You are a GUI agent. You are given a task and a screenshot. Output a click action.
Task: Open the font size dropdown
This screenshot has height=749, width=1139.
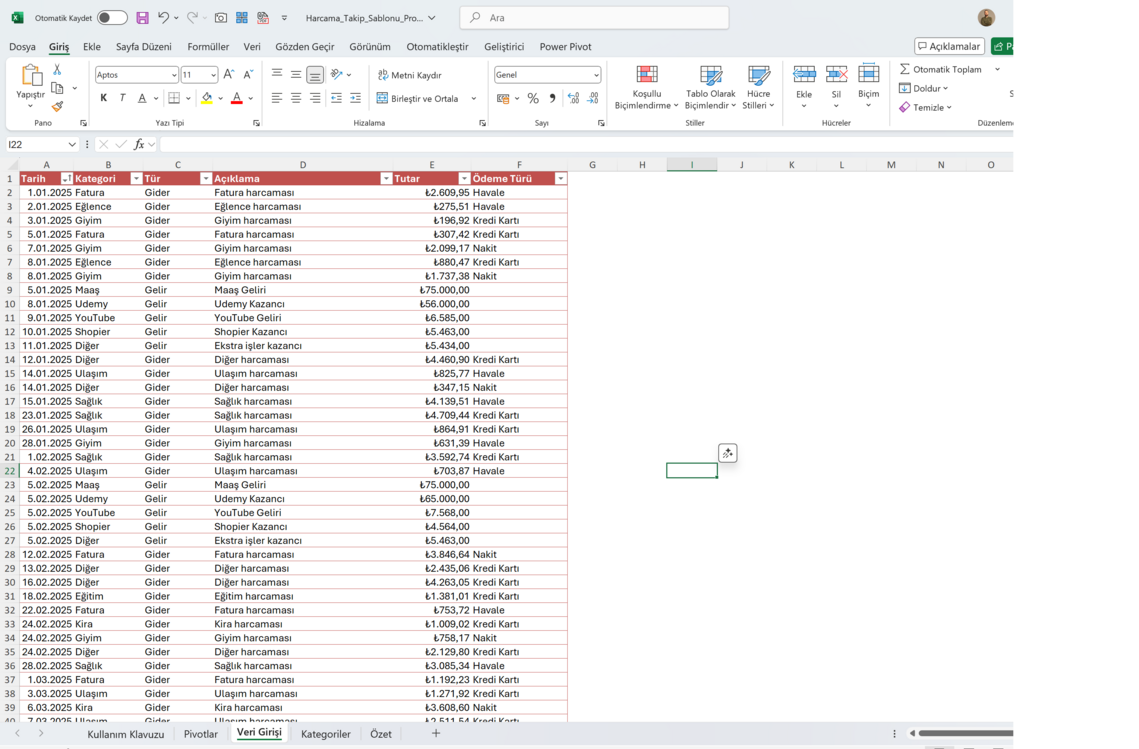click(x=213, y=75)
